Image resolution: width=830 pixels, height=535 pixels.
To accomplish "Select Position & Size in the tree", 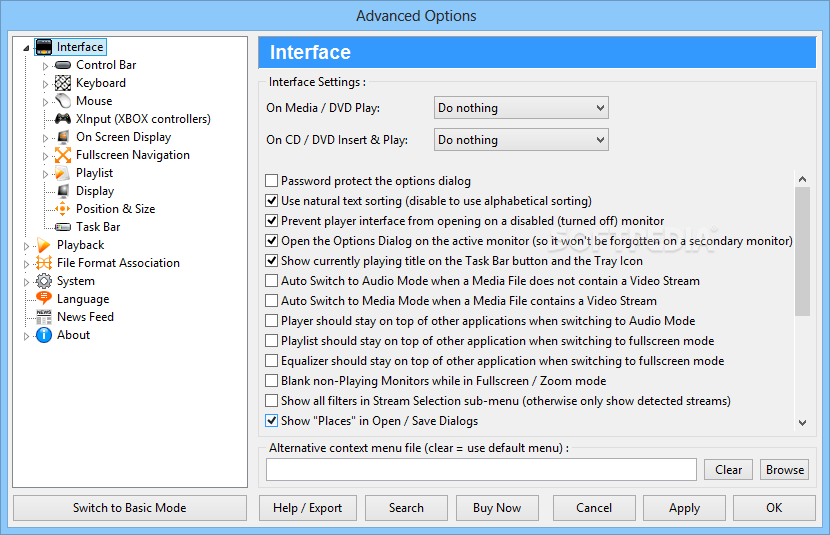I will pyautogui.click(x=115, y=209).
